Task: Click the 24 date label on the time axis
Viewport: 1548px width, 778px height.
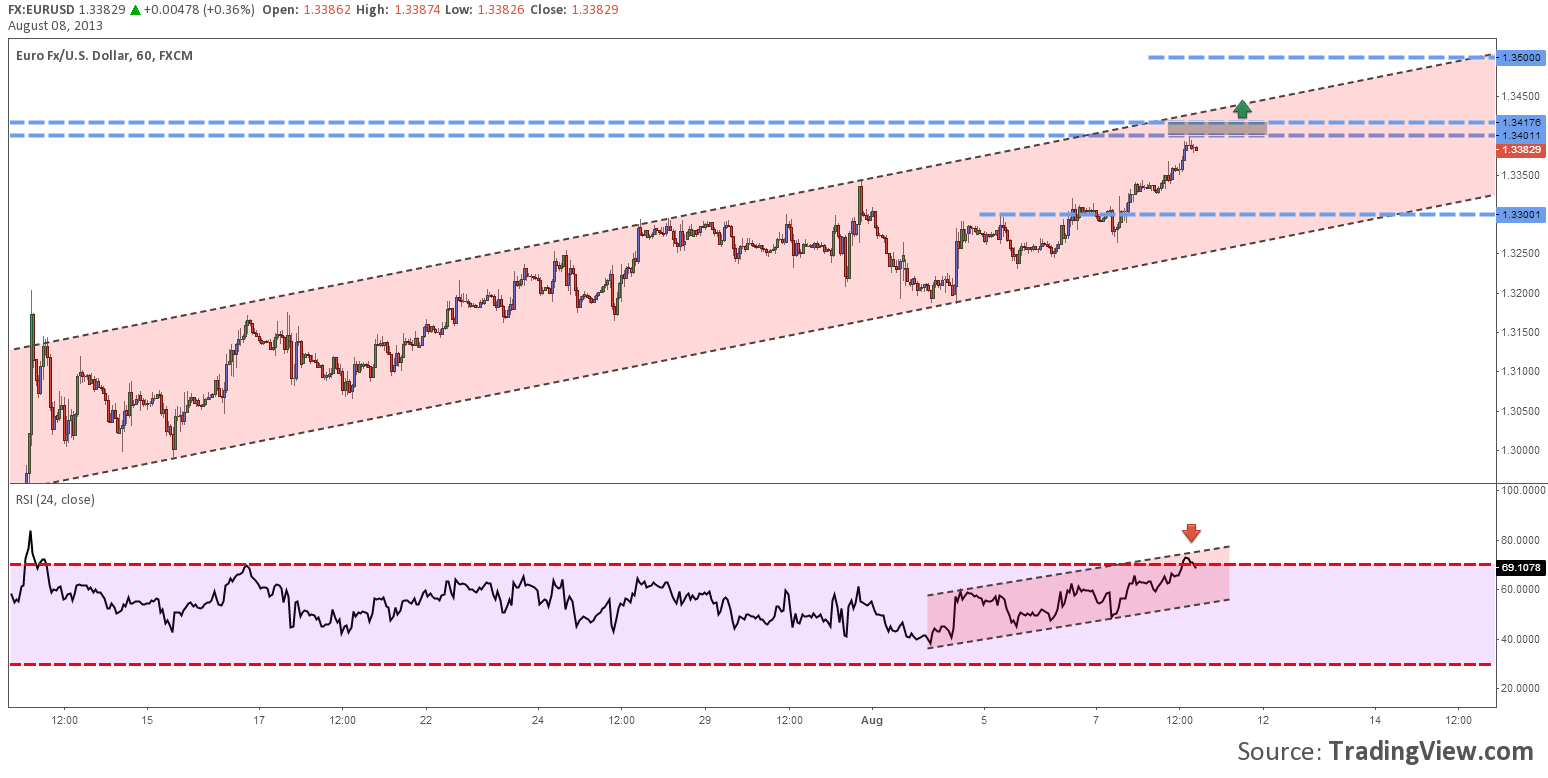Action: click(537, 719)
